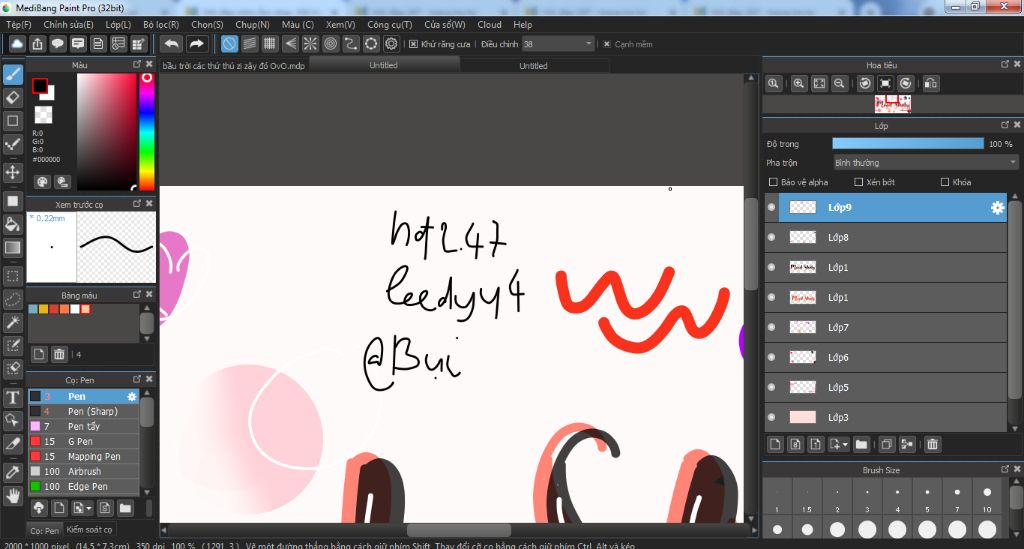Screen dimensions: 1024x549
Task: Open the Cloud menu
Action: (489, 25)
